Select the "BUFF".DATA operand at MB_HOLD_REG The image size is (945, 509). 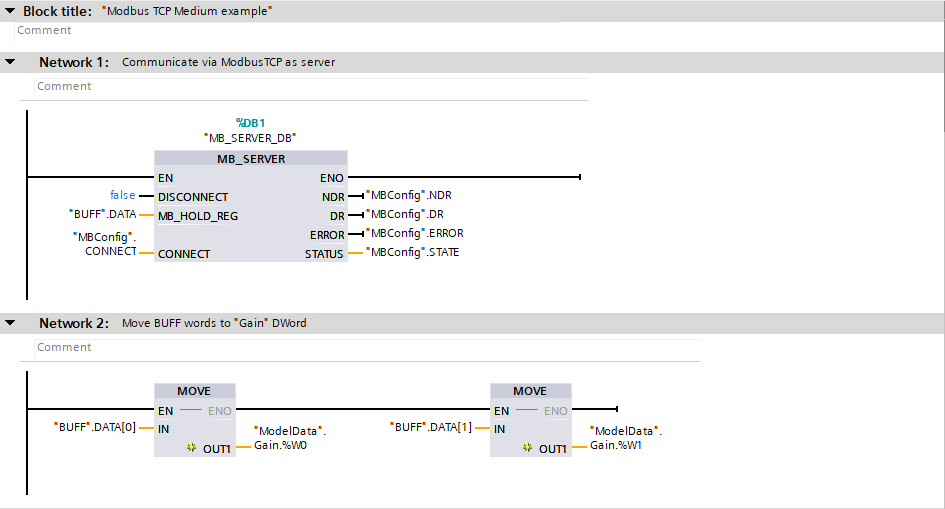tap(102, 215)
